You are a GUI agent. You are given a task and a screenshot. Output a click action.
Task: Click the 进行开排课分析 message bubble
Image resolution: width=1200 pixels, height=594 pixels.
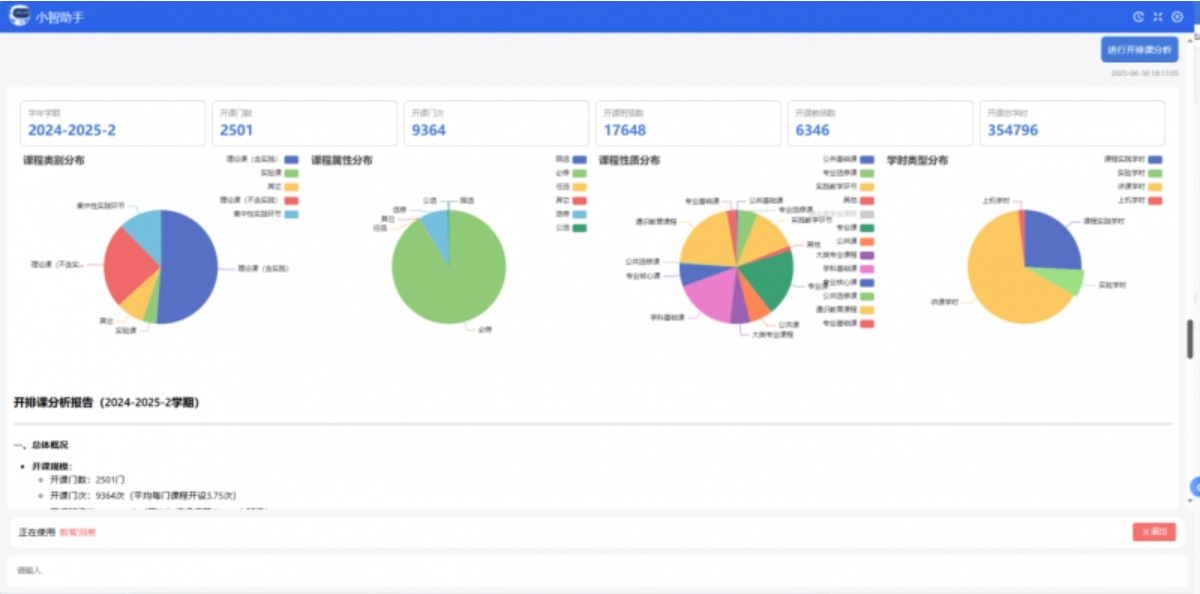[1139, 50]
